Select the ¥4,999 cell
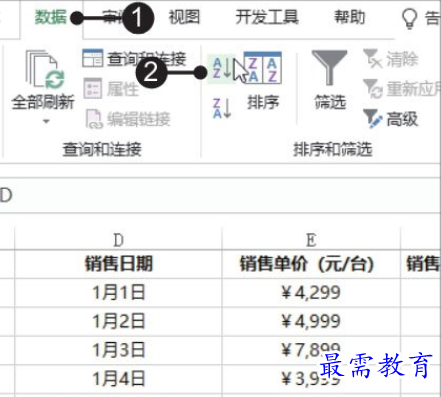 click(311, 321)
